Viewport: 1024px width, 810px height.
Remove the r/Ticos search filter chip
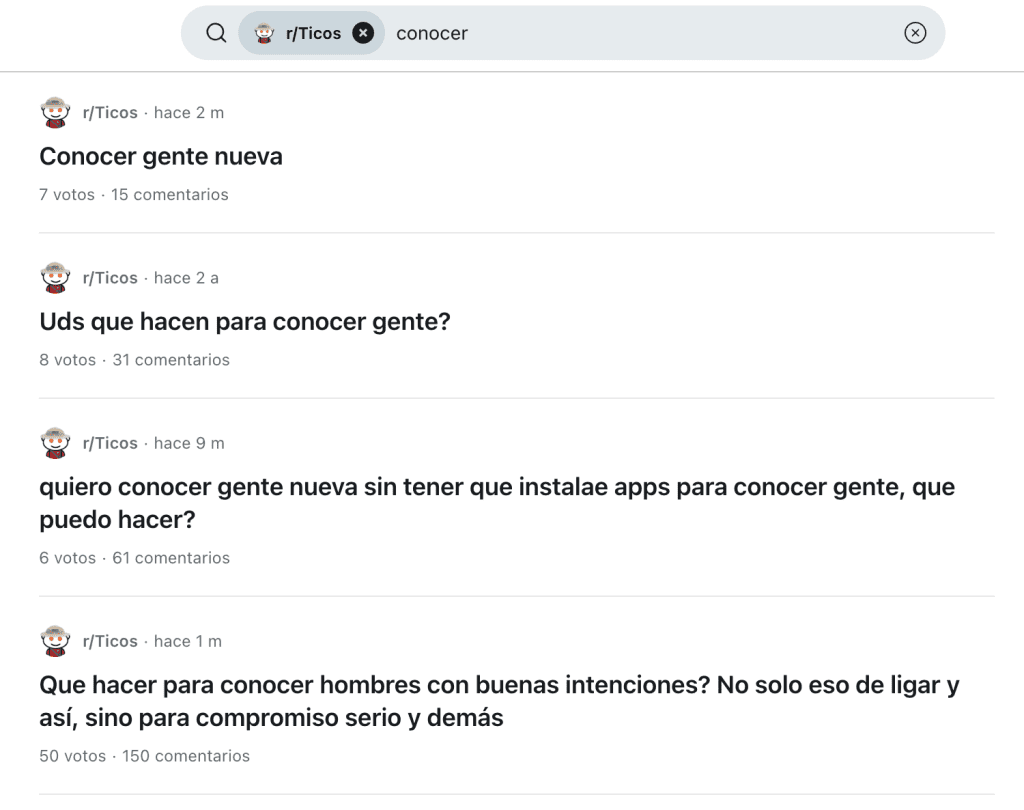click(363, 33)
